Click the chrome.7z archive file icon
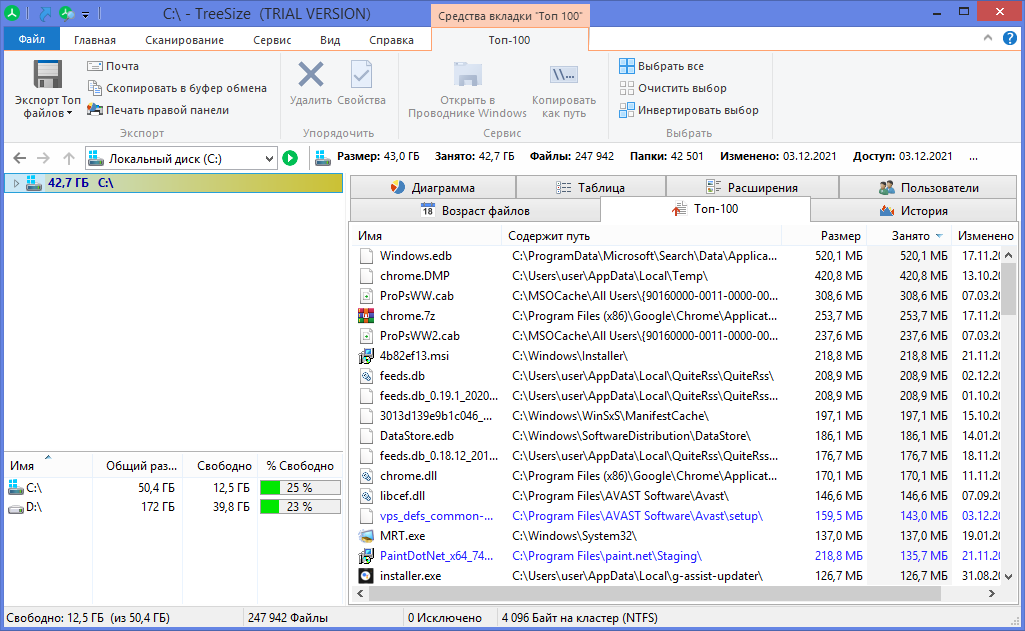 pyautogui.click(x=366, y=316)
